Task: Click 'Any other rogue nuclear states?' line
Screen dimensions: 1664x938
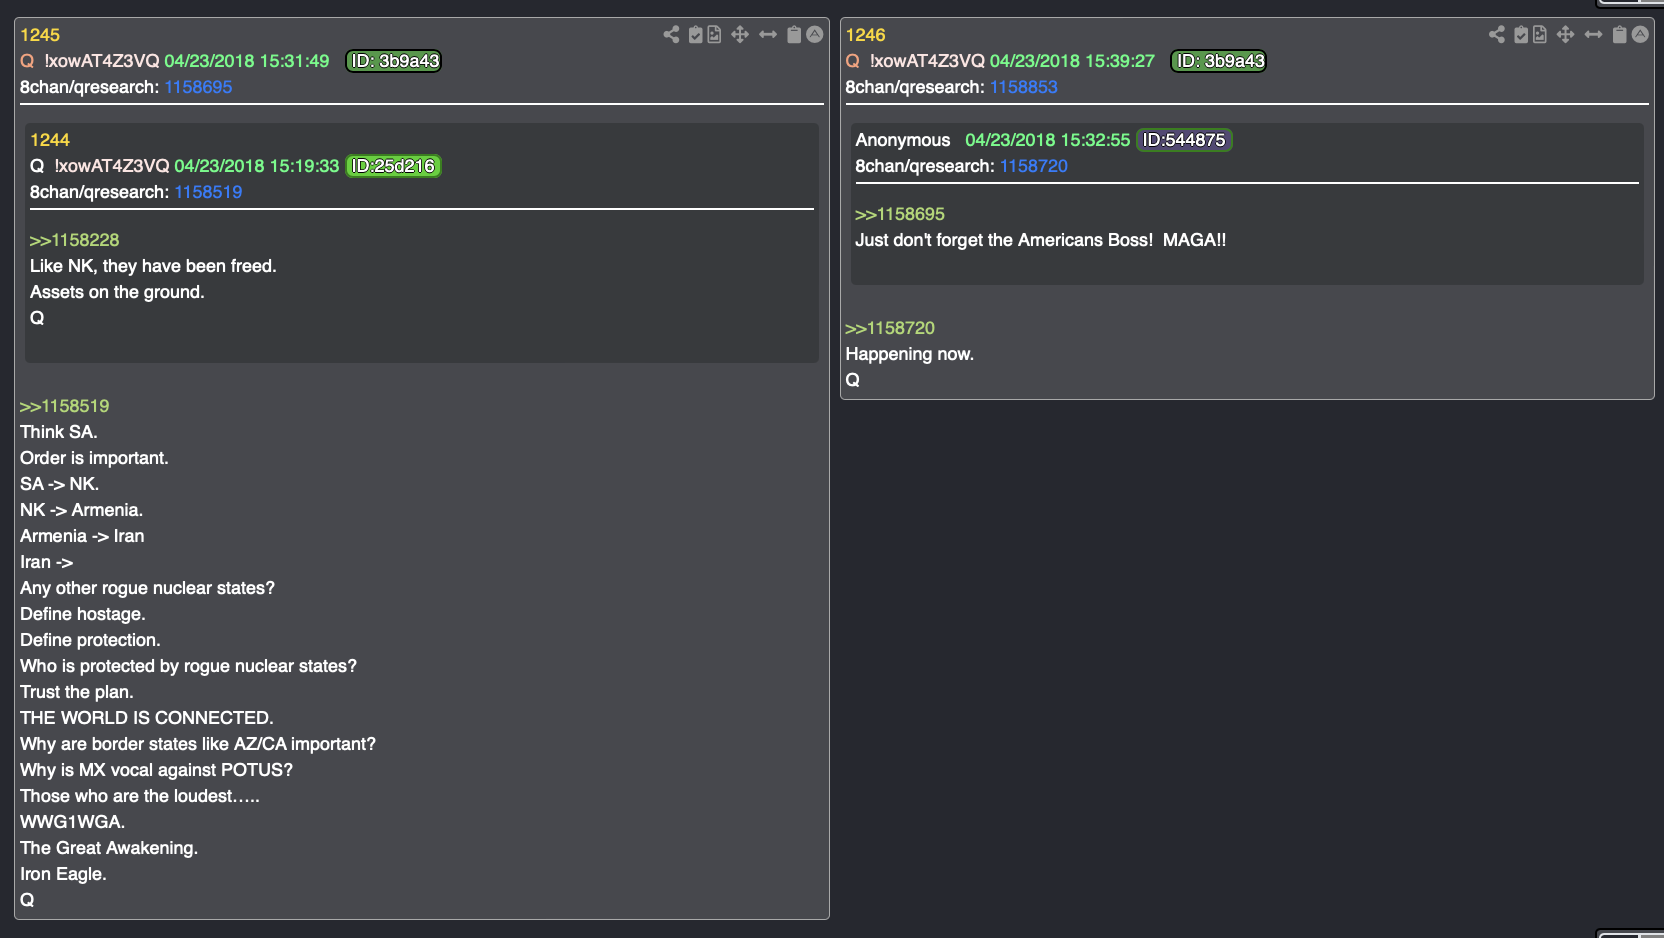Action: [x=147, y=588]
